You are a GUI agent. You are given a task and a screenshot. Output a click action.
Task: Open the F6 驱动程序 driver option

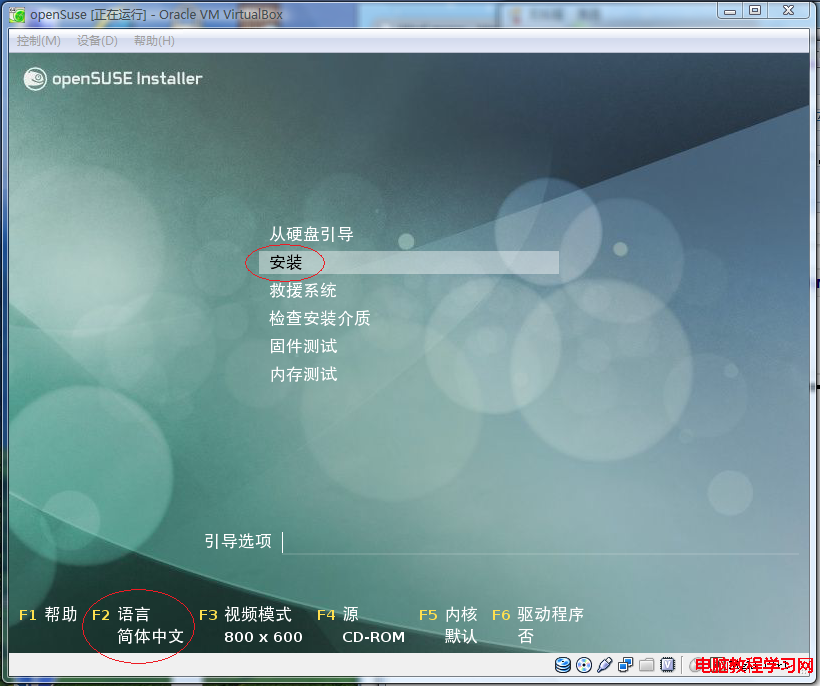pyautogui.click(x=538, y=625)
